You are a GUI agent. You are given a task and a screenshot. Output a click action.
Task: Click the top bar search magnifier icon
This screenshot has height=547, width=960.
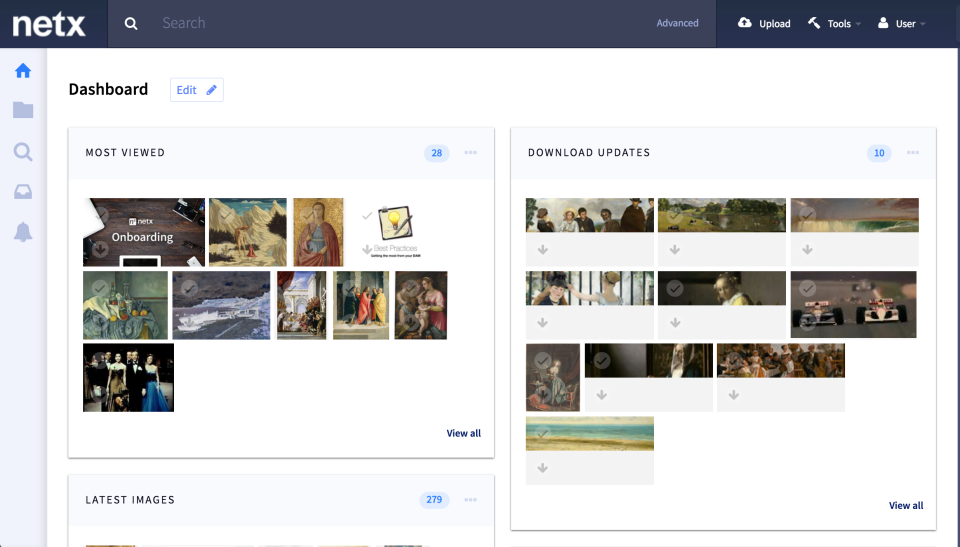(131, 23)
